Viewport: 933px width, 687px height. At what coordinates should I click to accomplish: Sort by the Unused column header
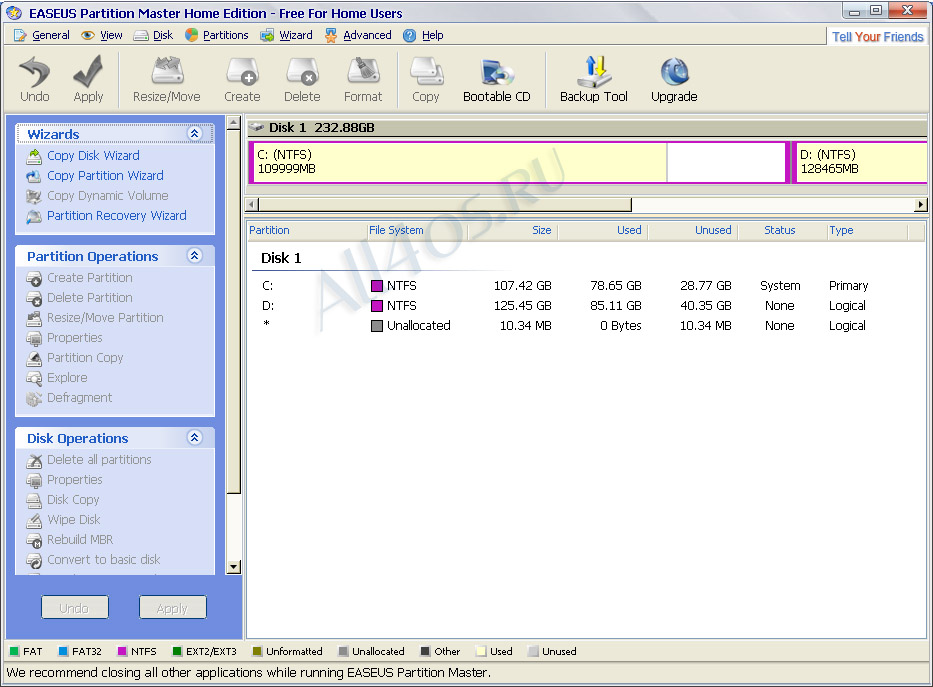pyautogui.click(x=693, y=231)
